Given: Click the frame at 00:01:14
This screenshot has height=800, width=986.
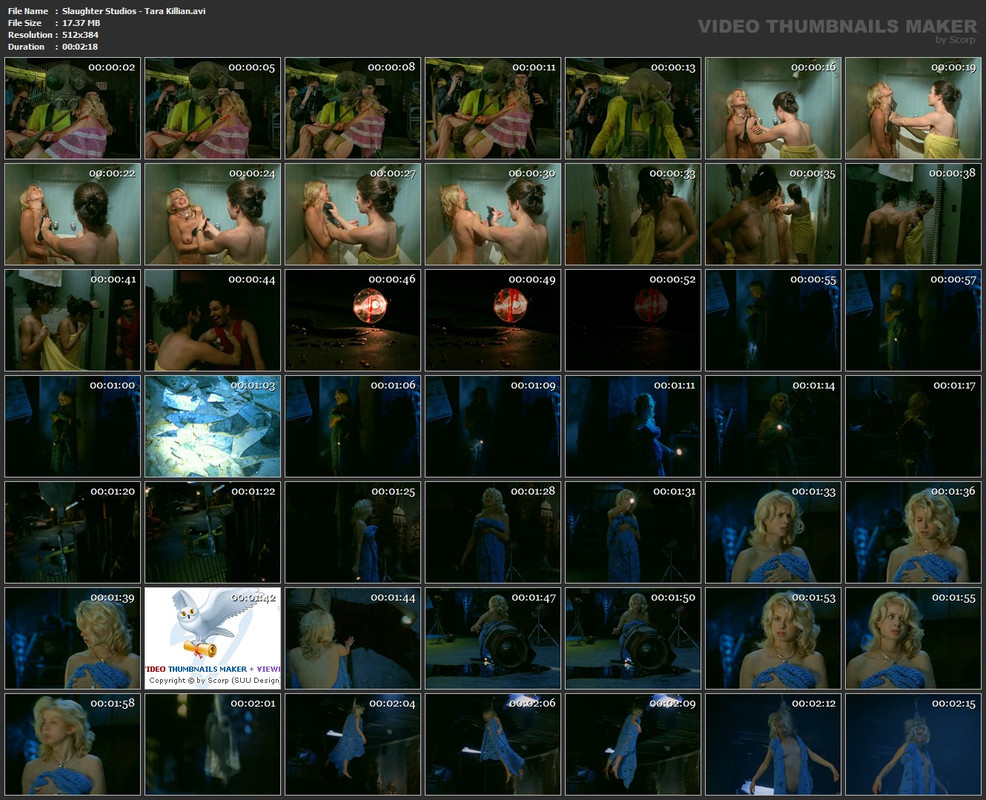Looking at the screenshot, I should (x=773, y=426).
